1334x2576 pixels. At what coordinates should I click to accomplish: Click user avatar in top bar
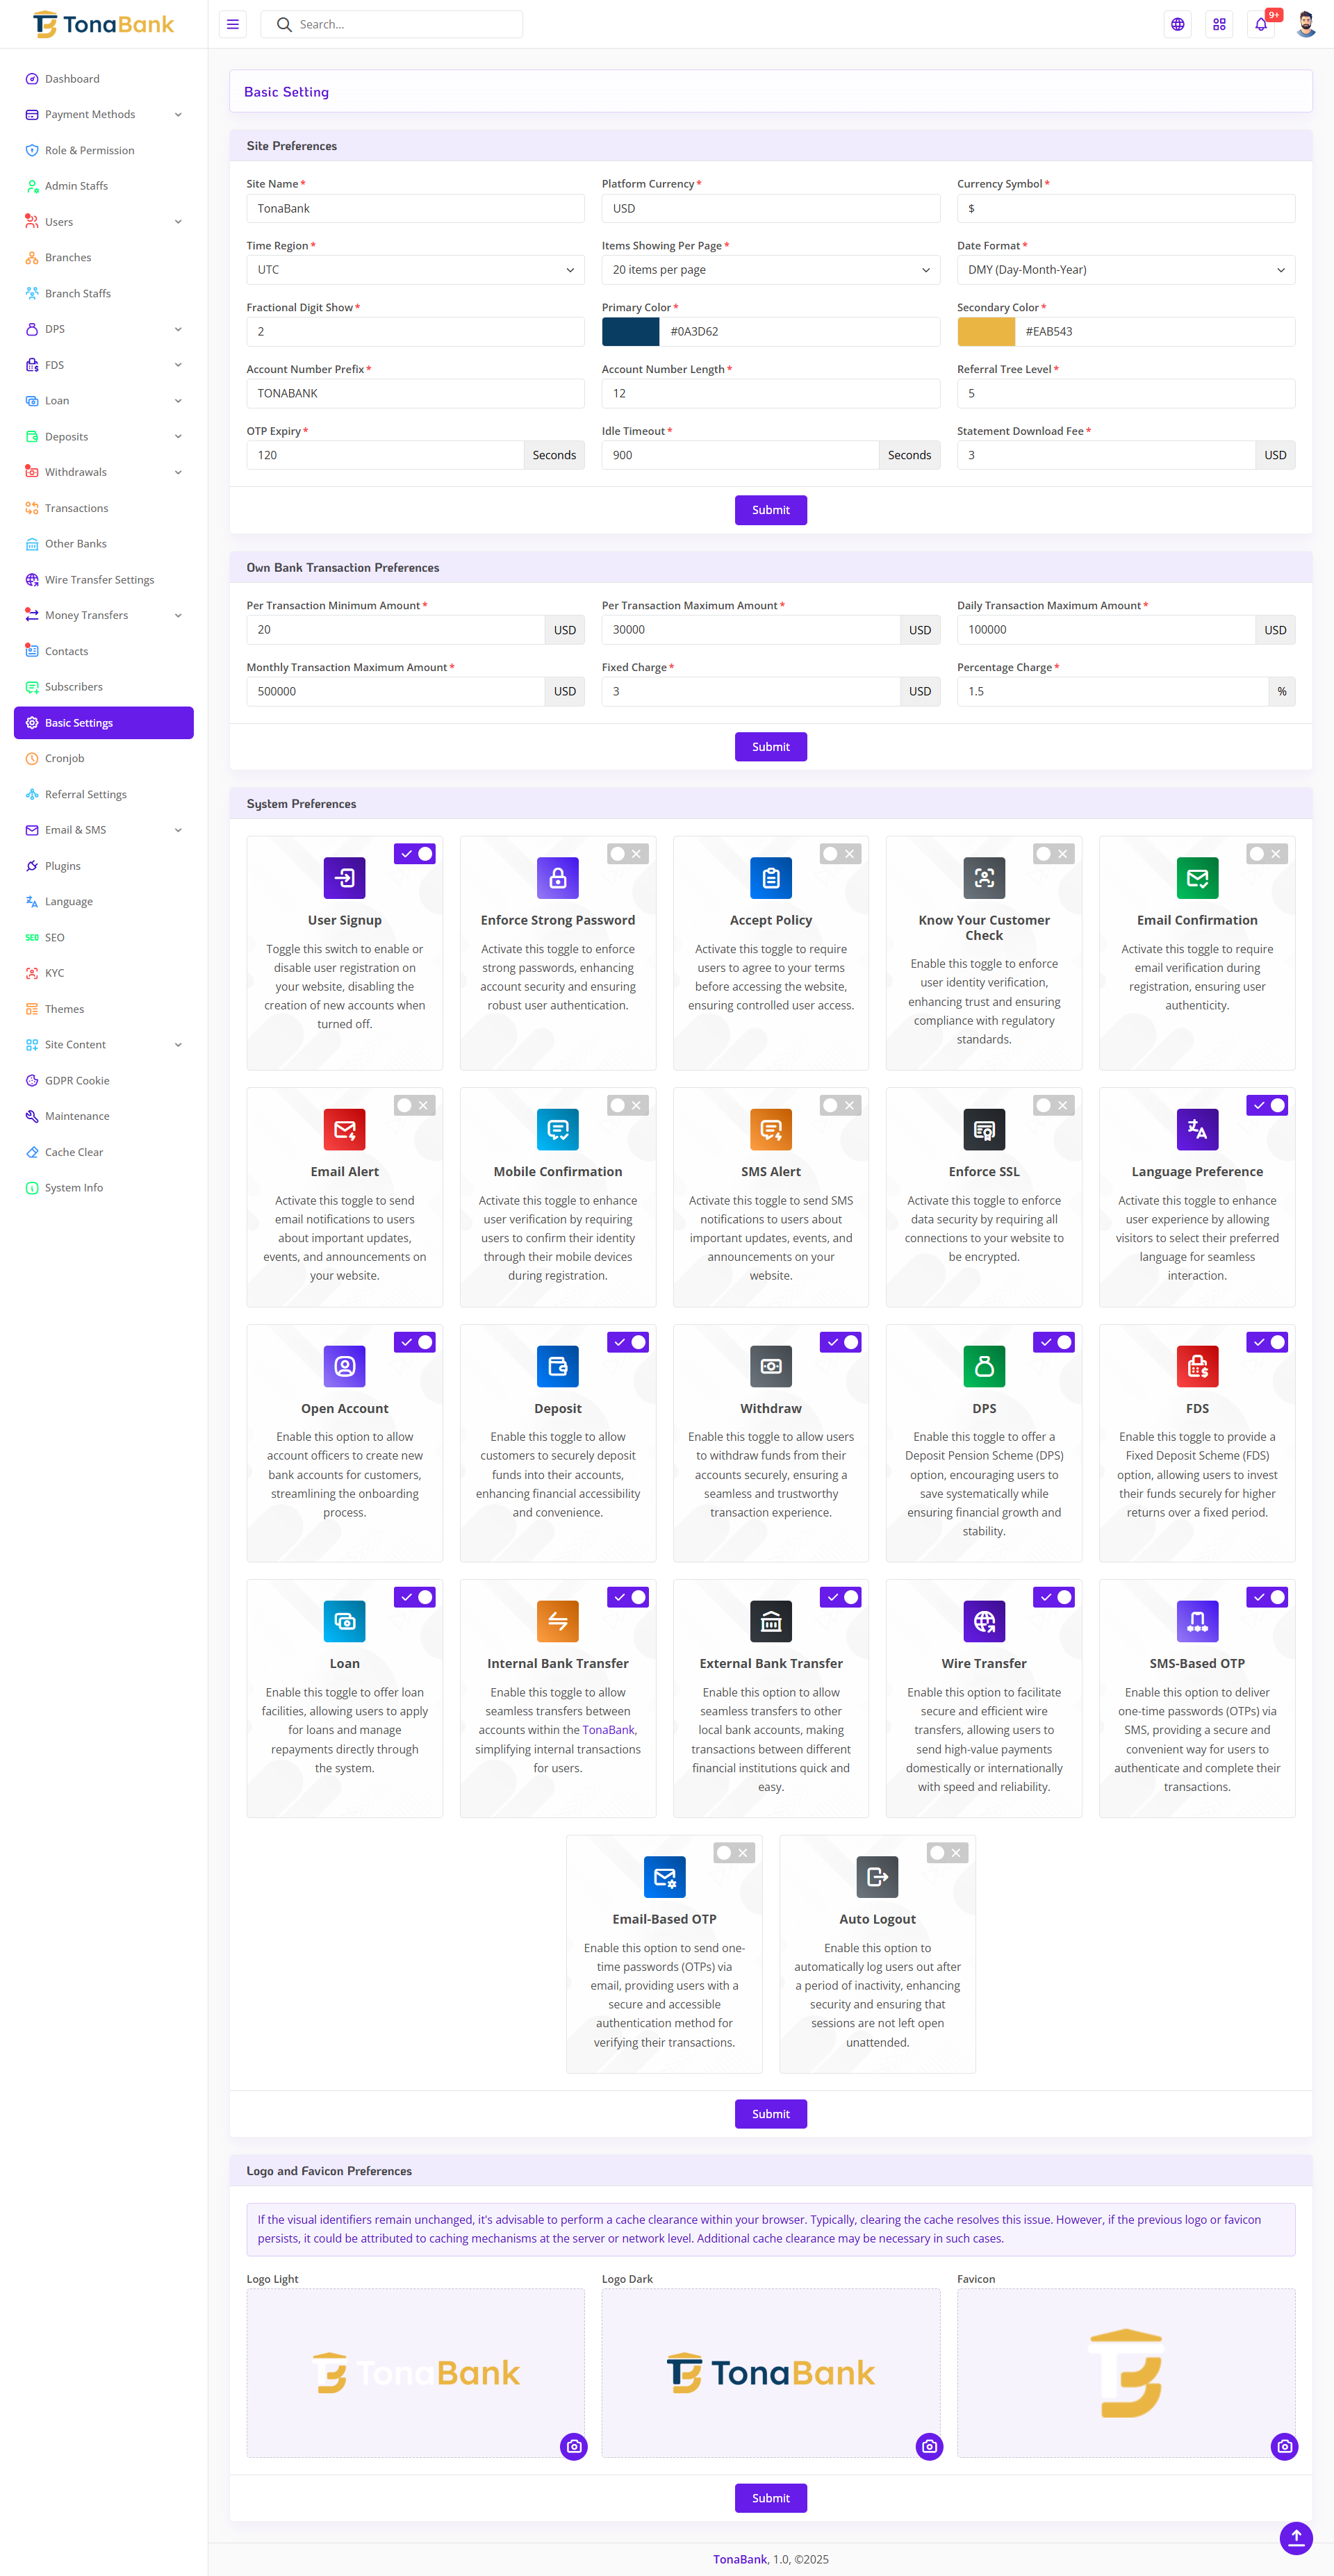coord(1305,25)
